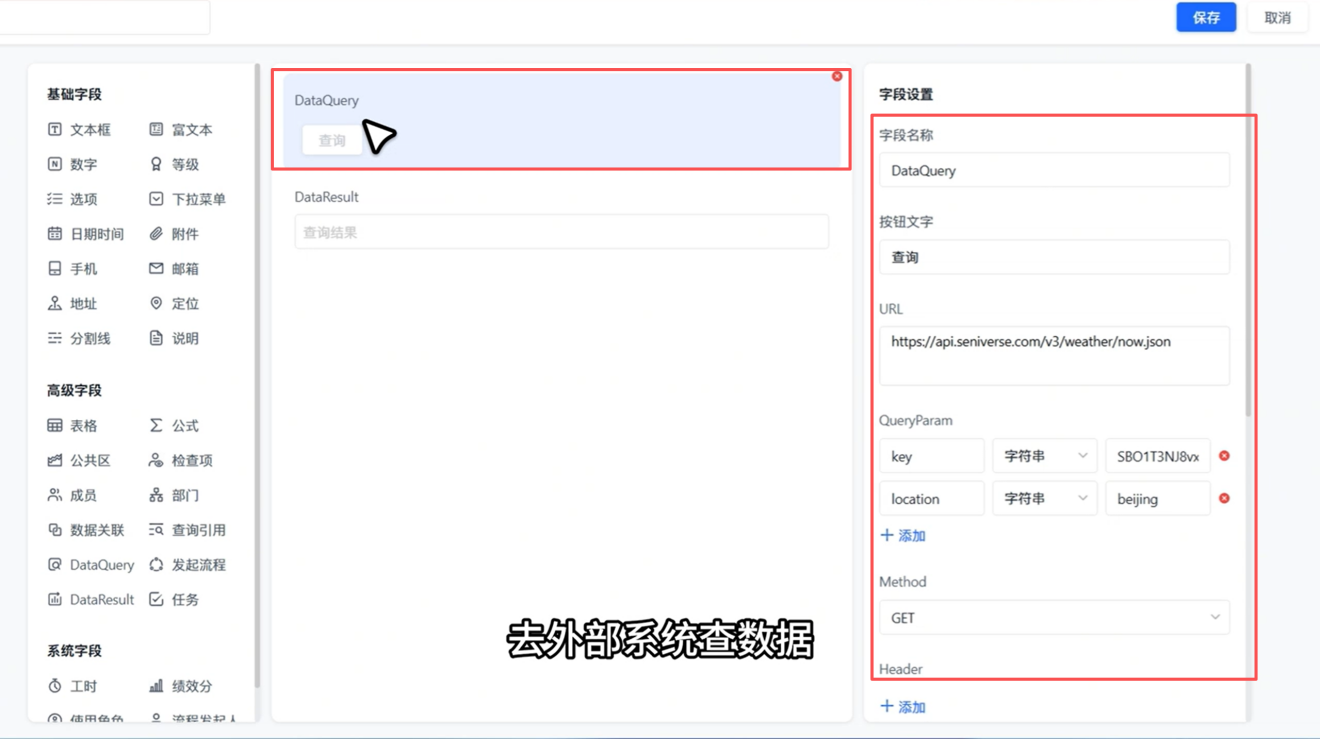Image resolution: width=1320 pixels, height=739 pixels.
Task: Add a 富文本 rich text field
Action: click(x=180, y=129)
